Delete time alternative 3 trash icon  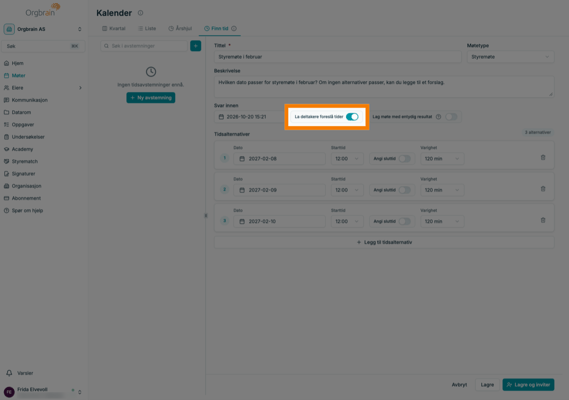coord(543,220)
